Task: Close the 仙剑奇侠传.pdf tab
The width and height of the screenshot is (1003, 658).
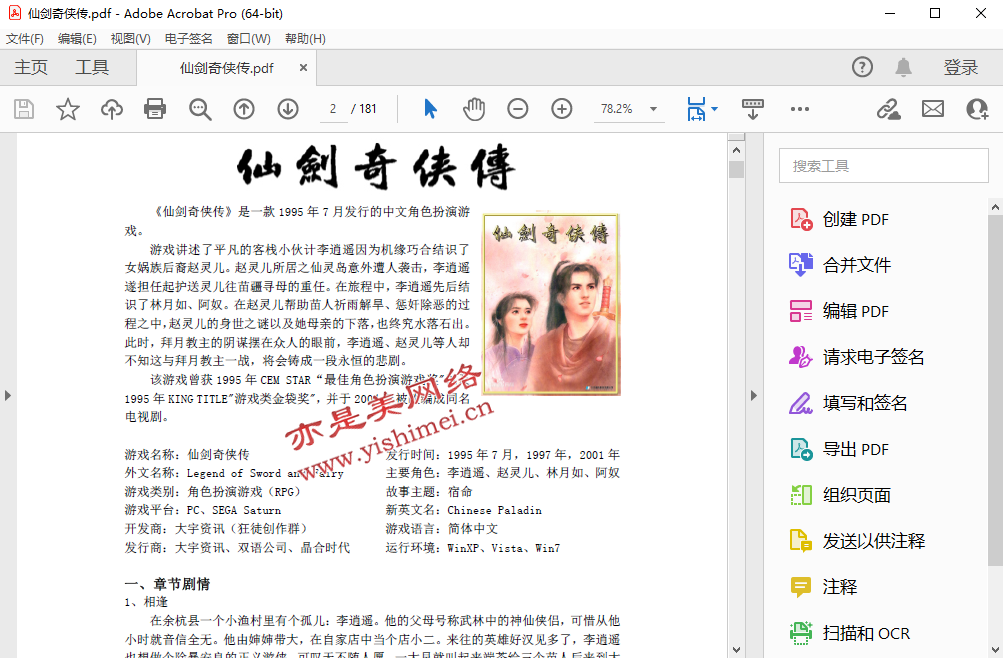Action: coord(303,67)
